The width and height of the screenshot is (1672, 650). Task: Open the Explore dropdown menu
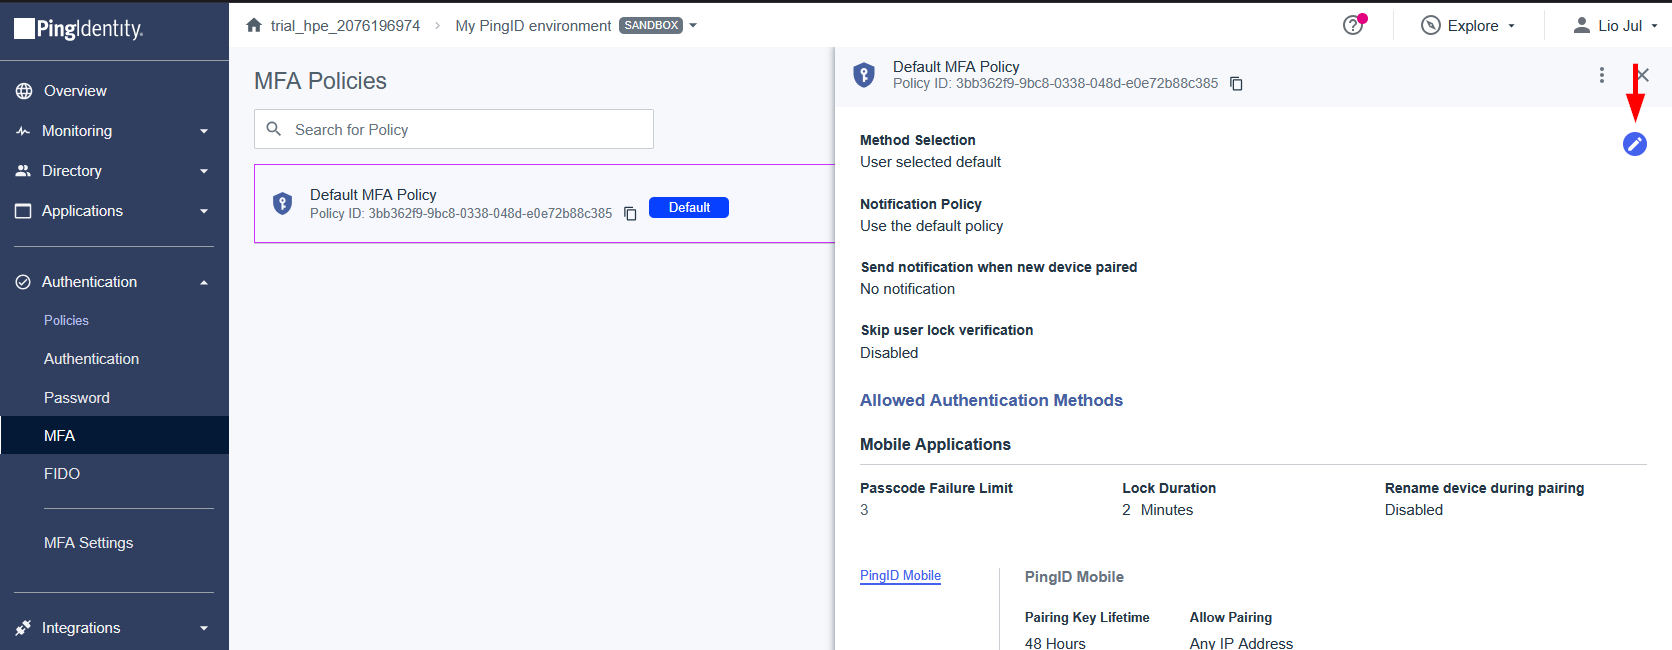coord(1468,26)
